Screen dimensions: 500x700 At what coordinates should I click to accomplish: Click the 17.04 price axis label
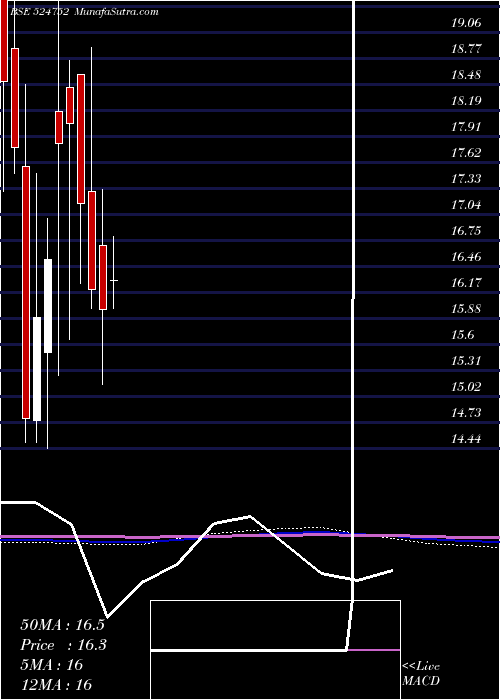pyautogui.click(x=467, y=205)
